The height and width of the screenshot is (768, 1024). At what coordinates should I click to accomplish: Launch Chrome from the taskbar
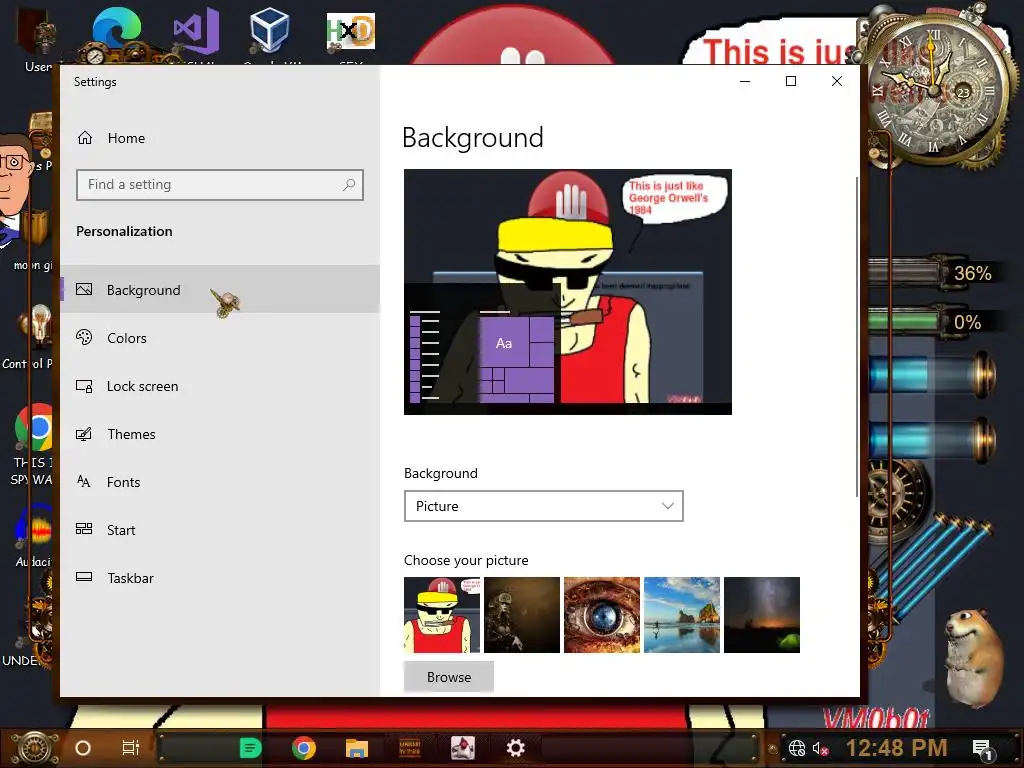pyautogui.click(x=304, y=748)
